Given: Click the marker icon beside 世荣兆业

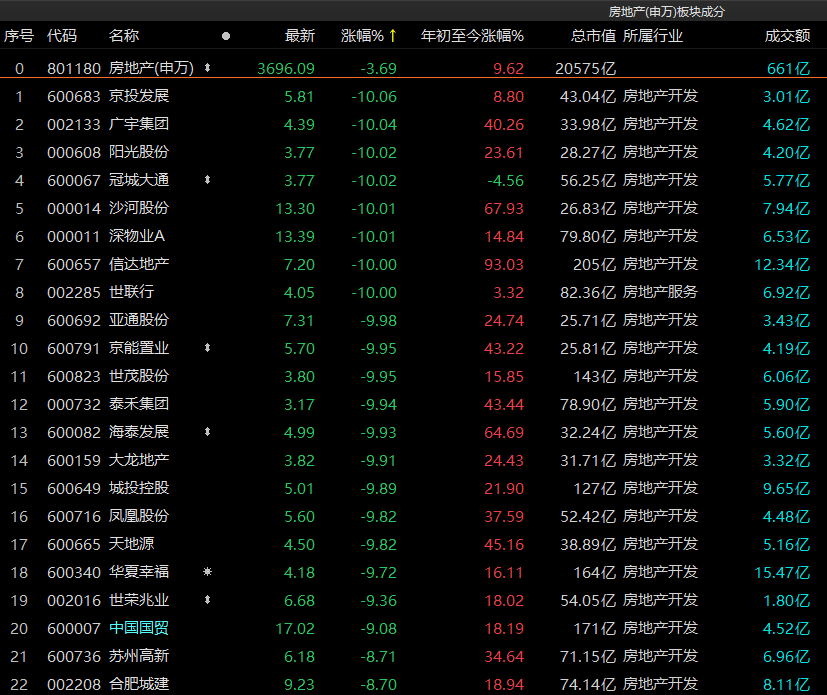Looking at the screenshot, I should (x=207, y=600).
